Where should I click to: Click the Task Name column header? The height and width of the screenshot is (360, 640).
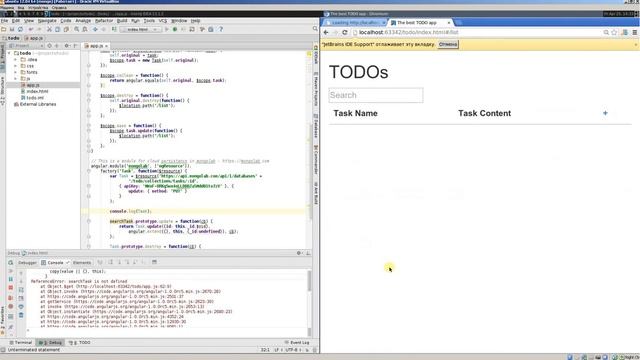click(x=355, y=113)
